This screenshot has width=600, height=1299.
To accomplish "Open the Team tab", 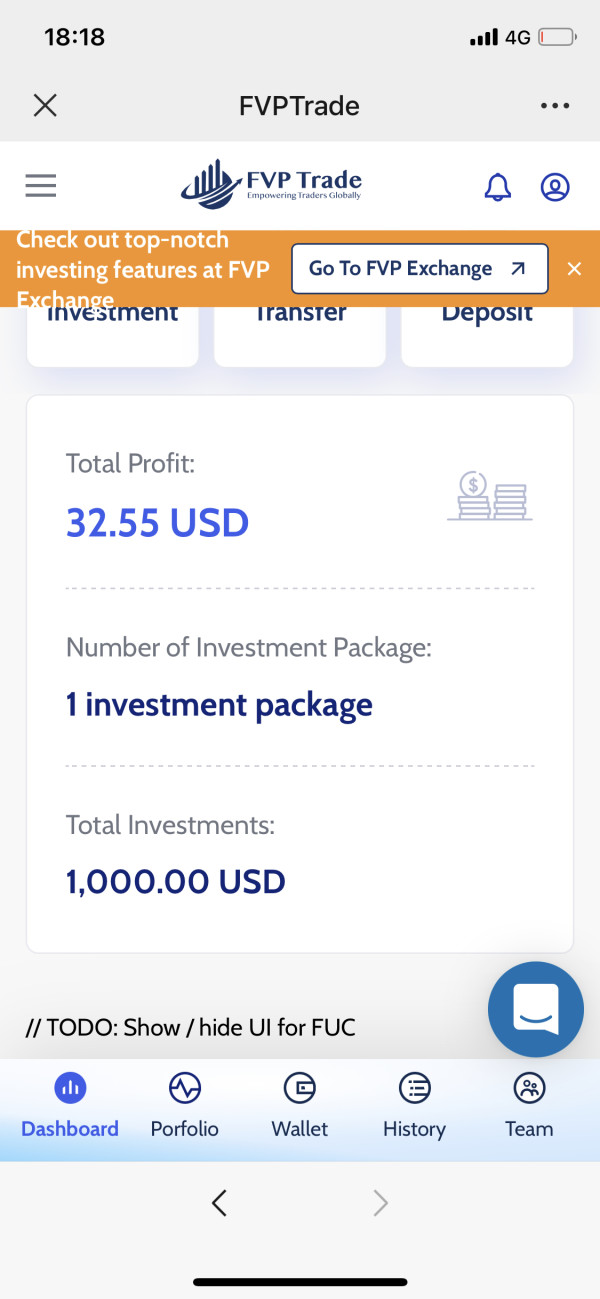I will tap(528, 1107).
